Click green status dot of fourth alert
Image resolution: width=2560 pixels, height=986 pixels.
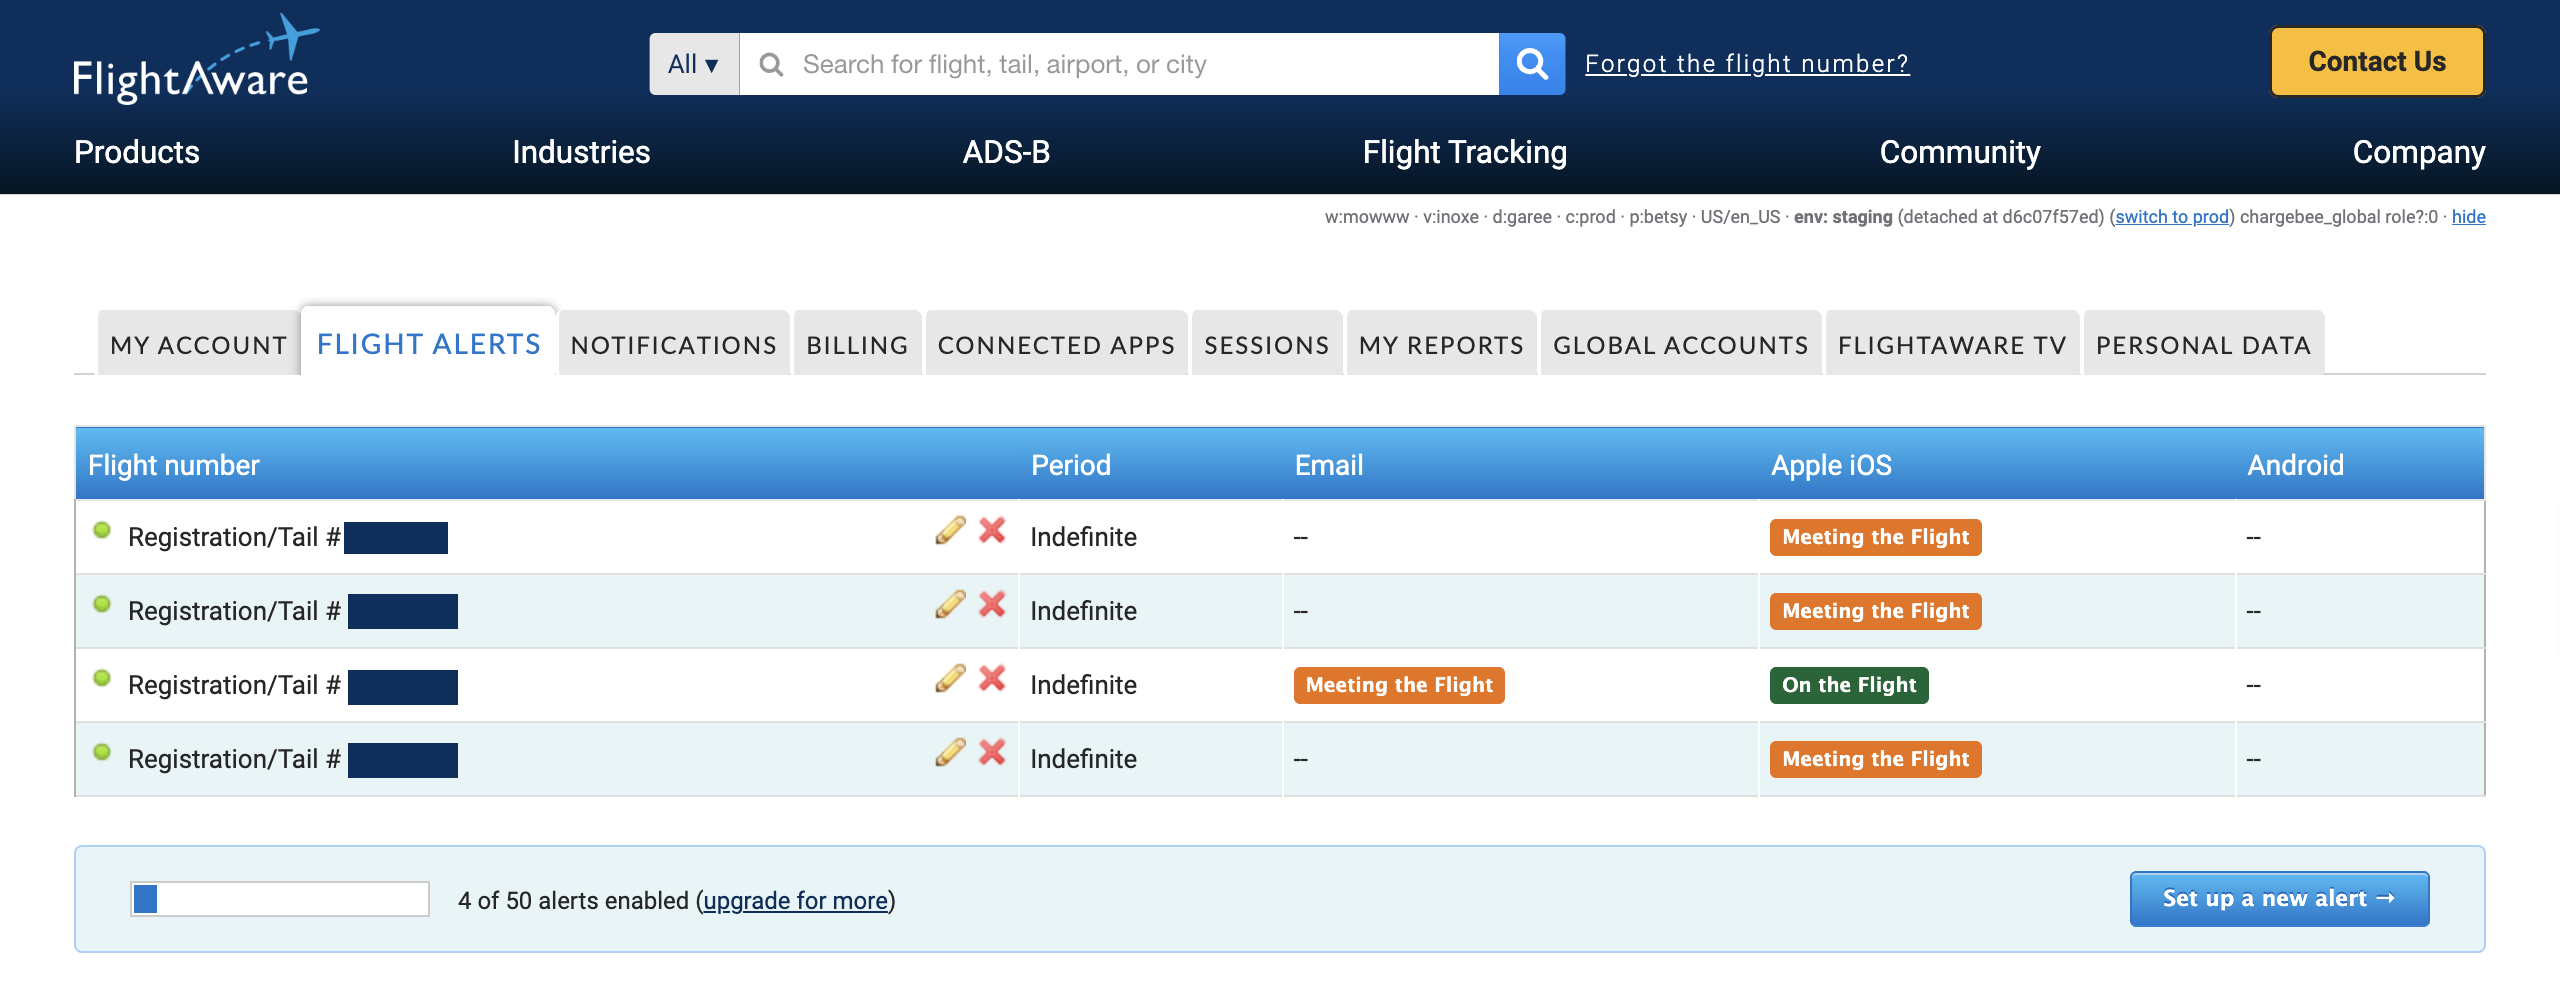pos(102,752)
